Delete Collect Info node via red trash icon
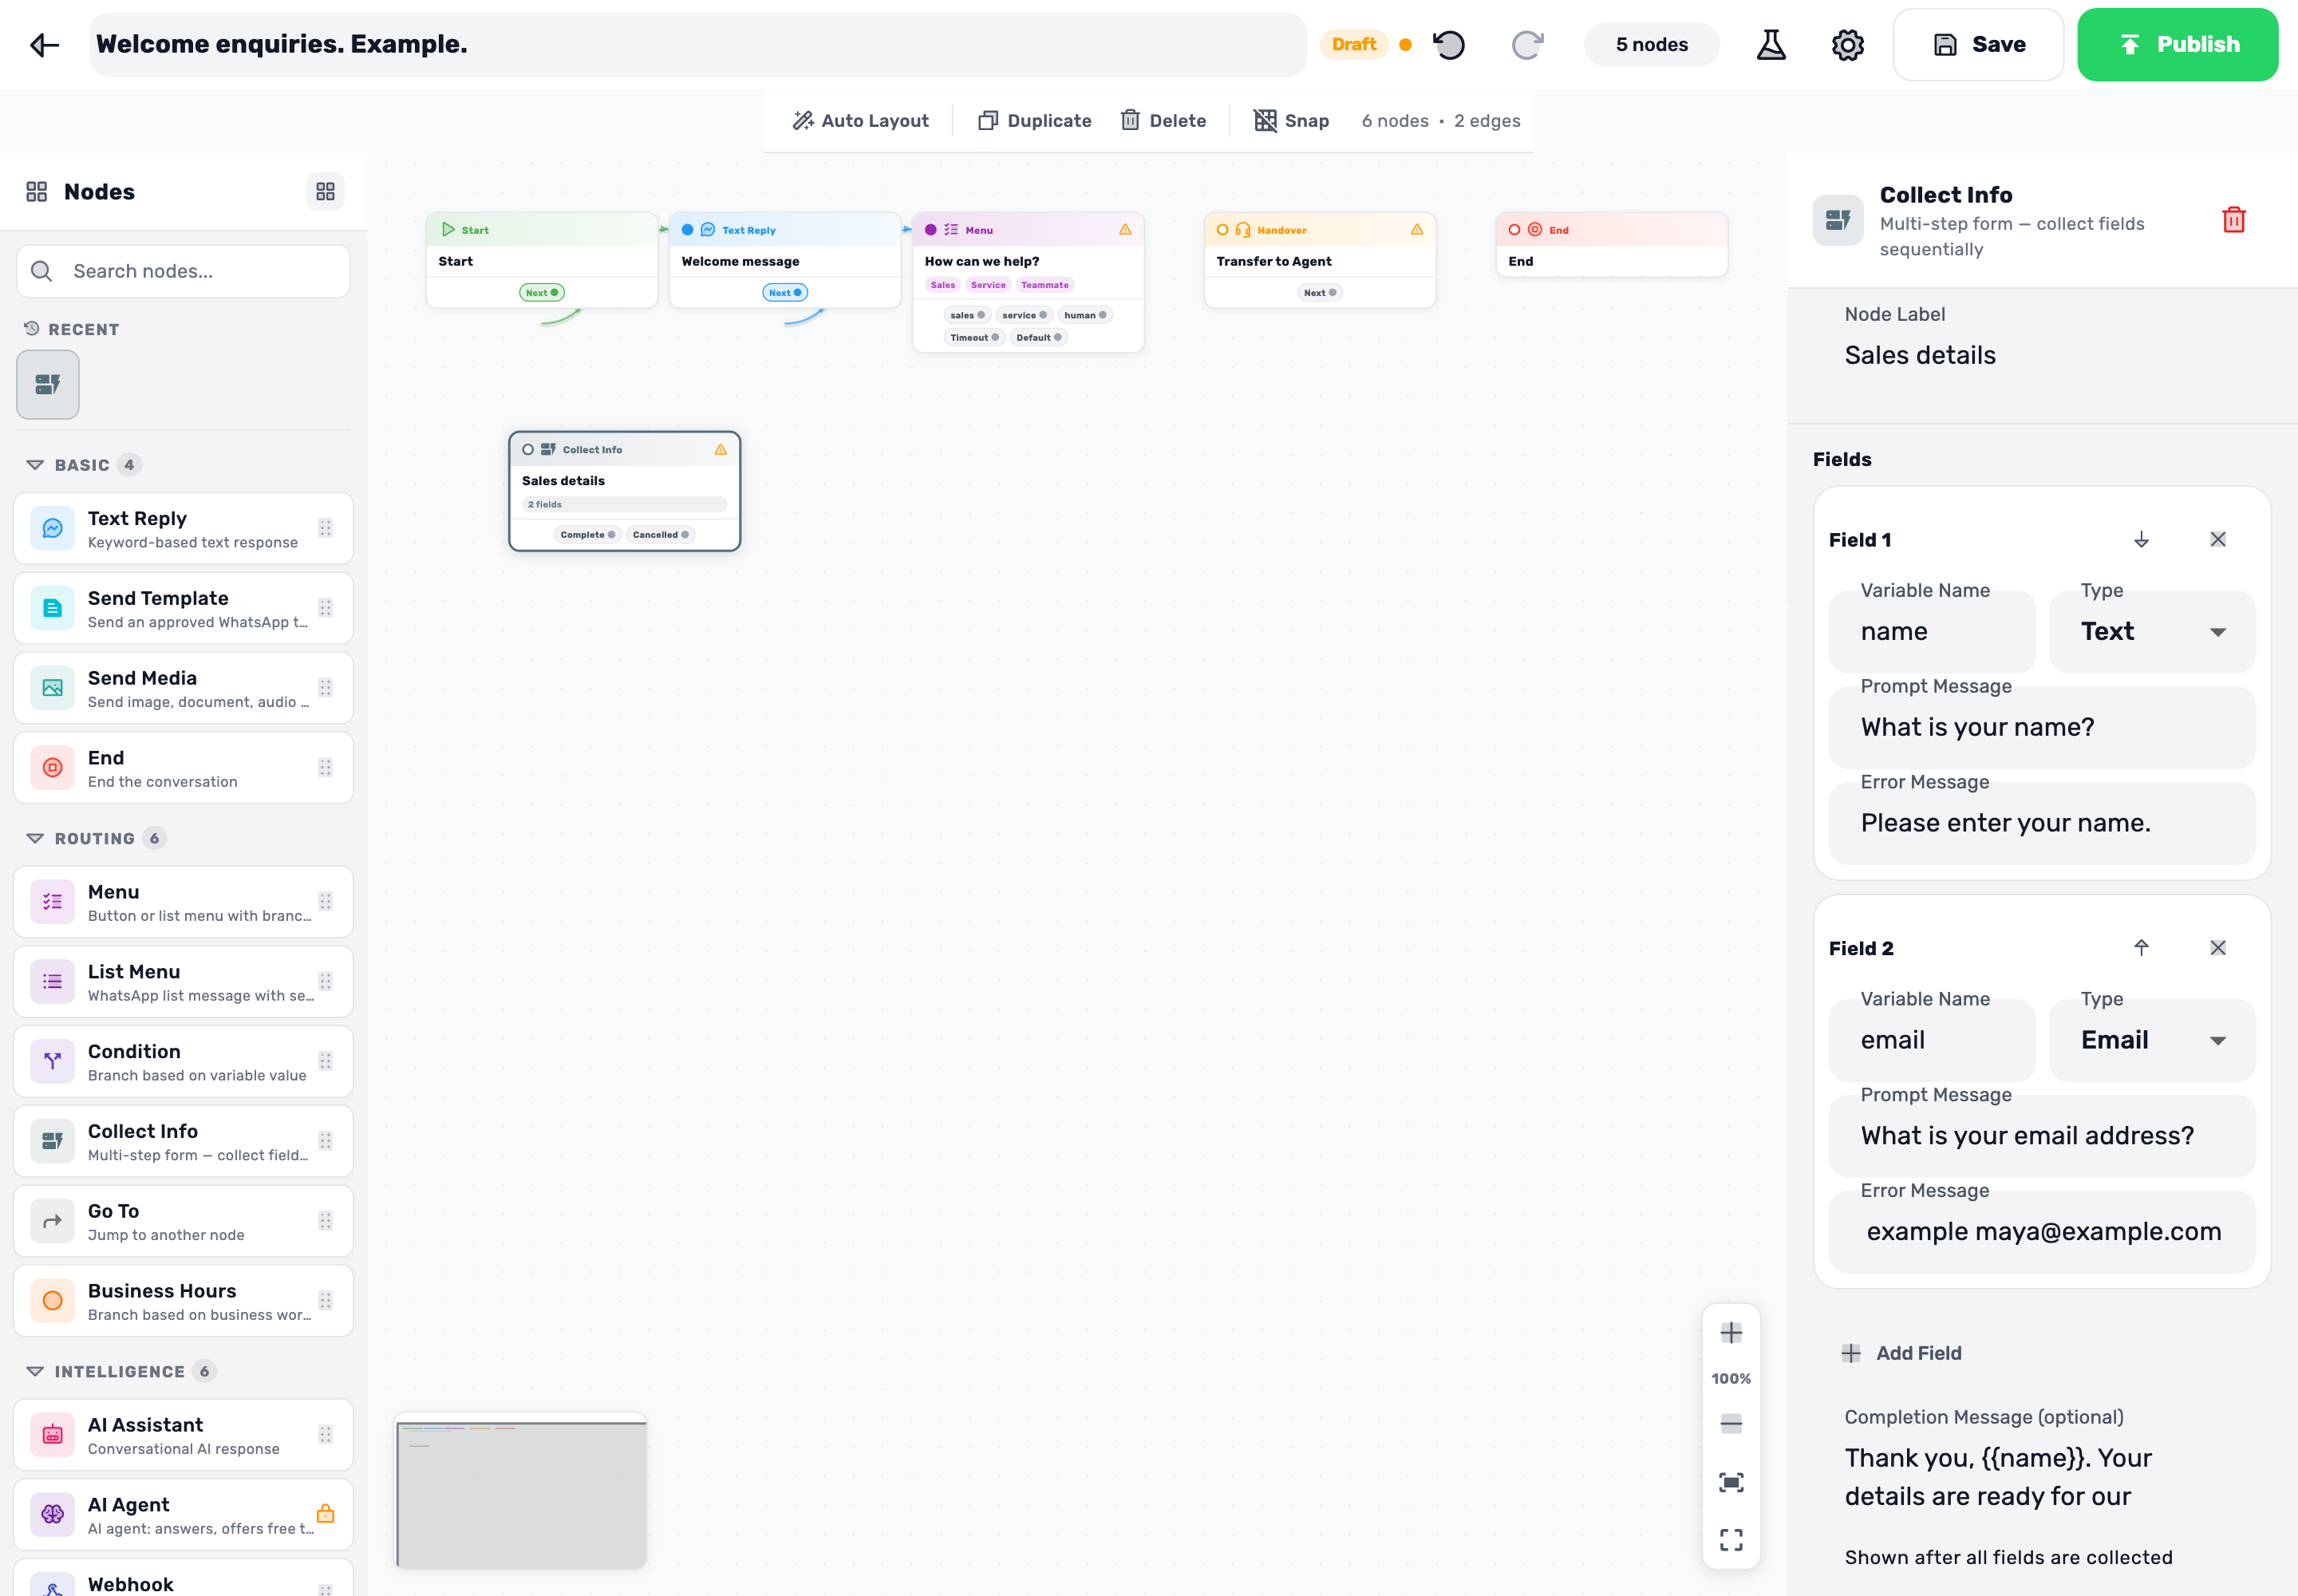2298x1596 pixels. tap(2233, 220)
